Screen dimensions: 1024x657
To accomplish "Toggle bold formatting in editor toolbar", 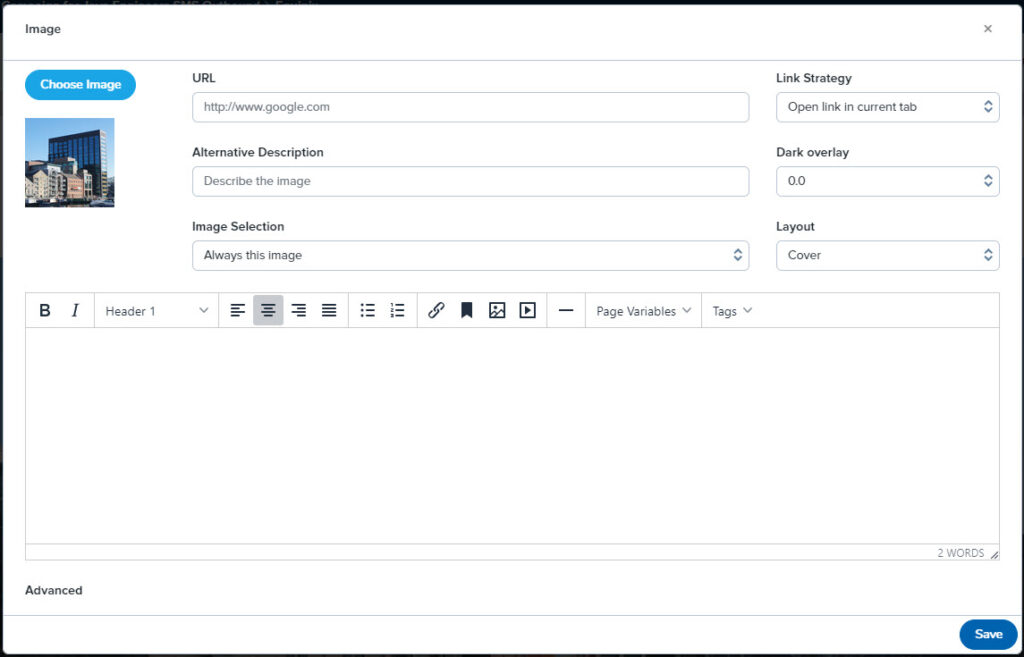I will pyautogui.click(x=45, y=311).
